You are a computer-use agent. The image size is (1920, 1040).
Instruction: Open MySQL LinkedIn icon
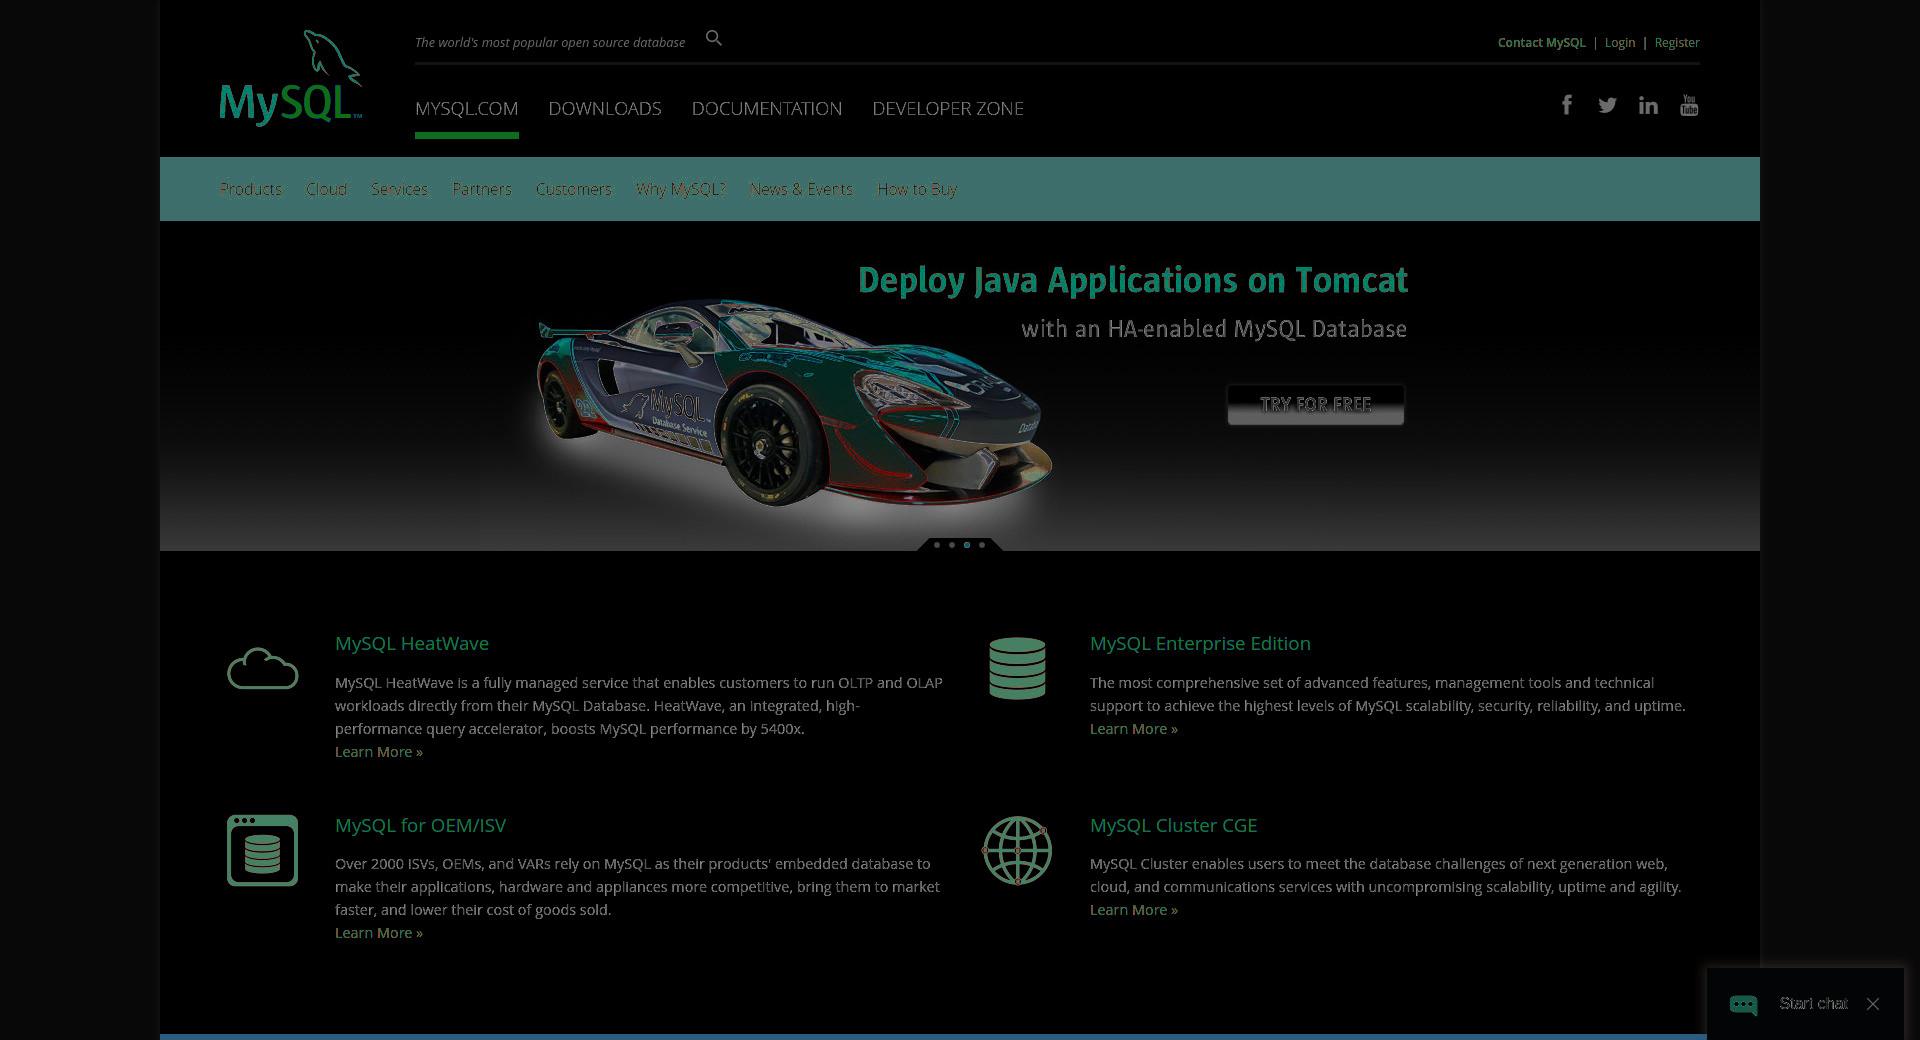pyautogui.click(x=1648, y=105)
